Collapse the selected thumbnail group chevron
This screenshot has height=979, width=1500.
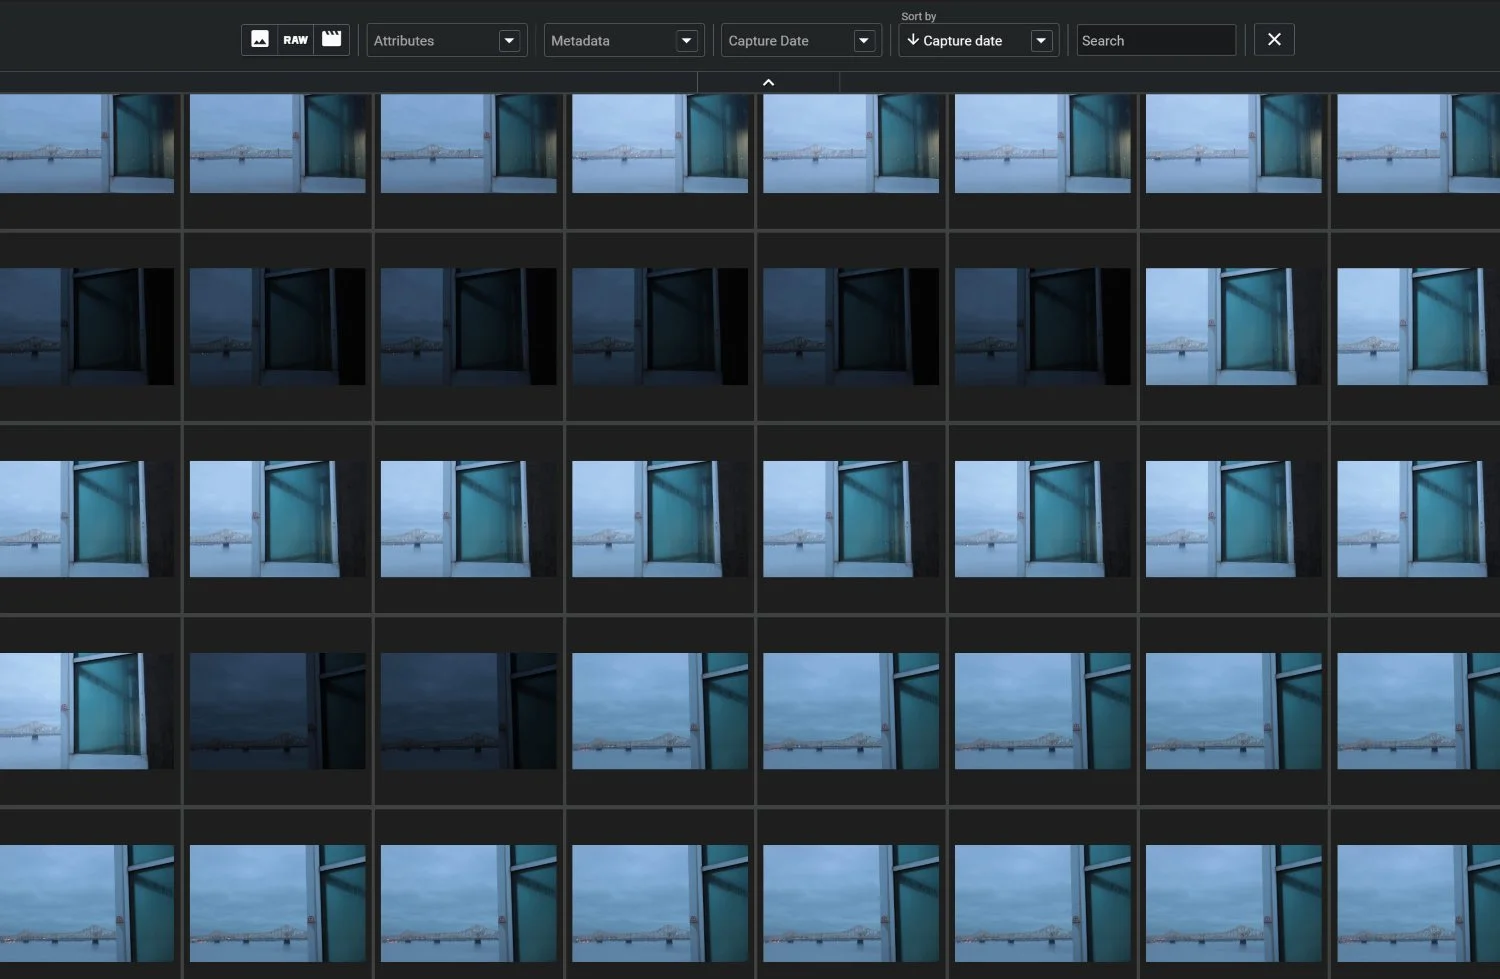click(x=768, y=82)
